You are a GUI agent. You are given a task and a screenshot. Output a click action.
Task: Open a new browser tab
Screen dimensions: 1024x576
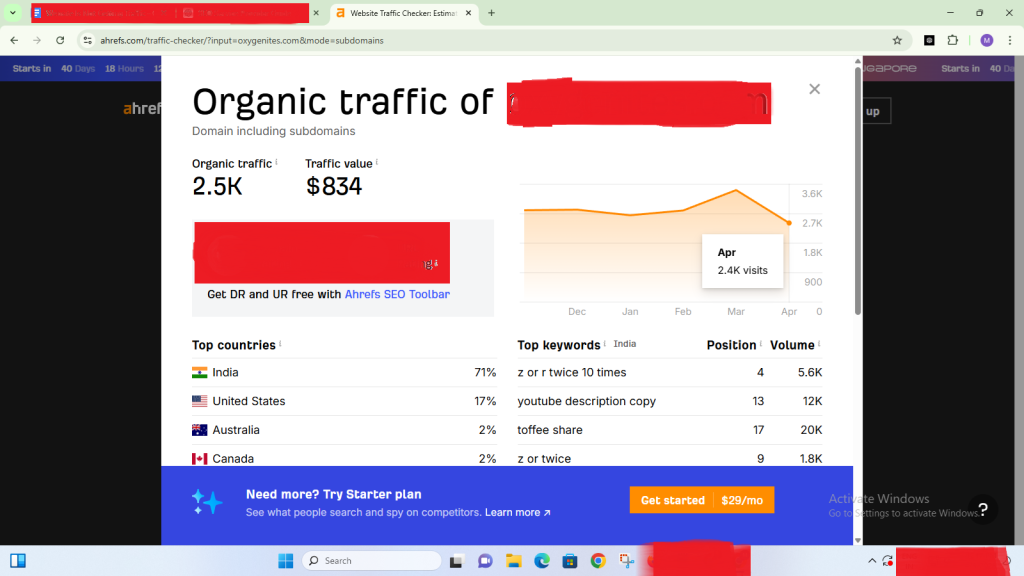tap(491, 13)
